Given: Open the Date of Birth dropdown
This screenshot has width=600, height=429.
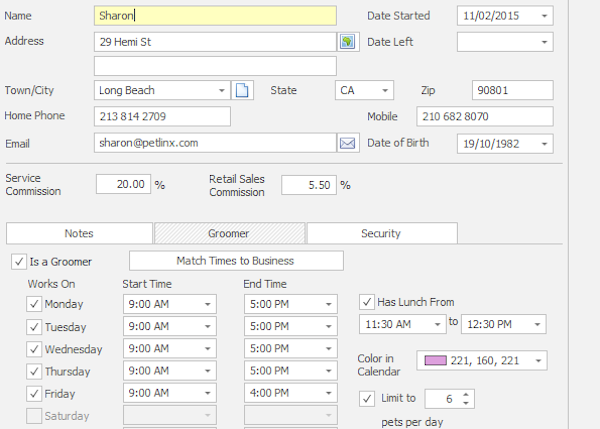Looking at the screenshot, I should (544, 143).
